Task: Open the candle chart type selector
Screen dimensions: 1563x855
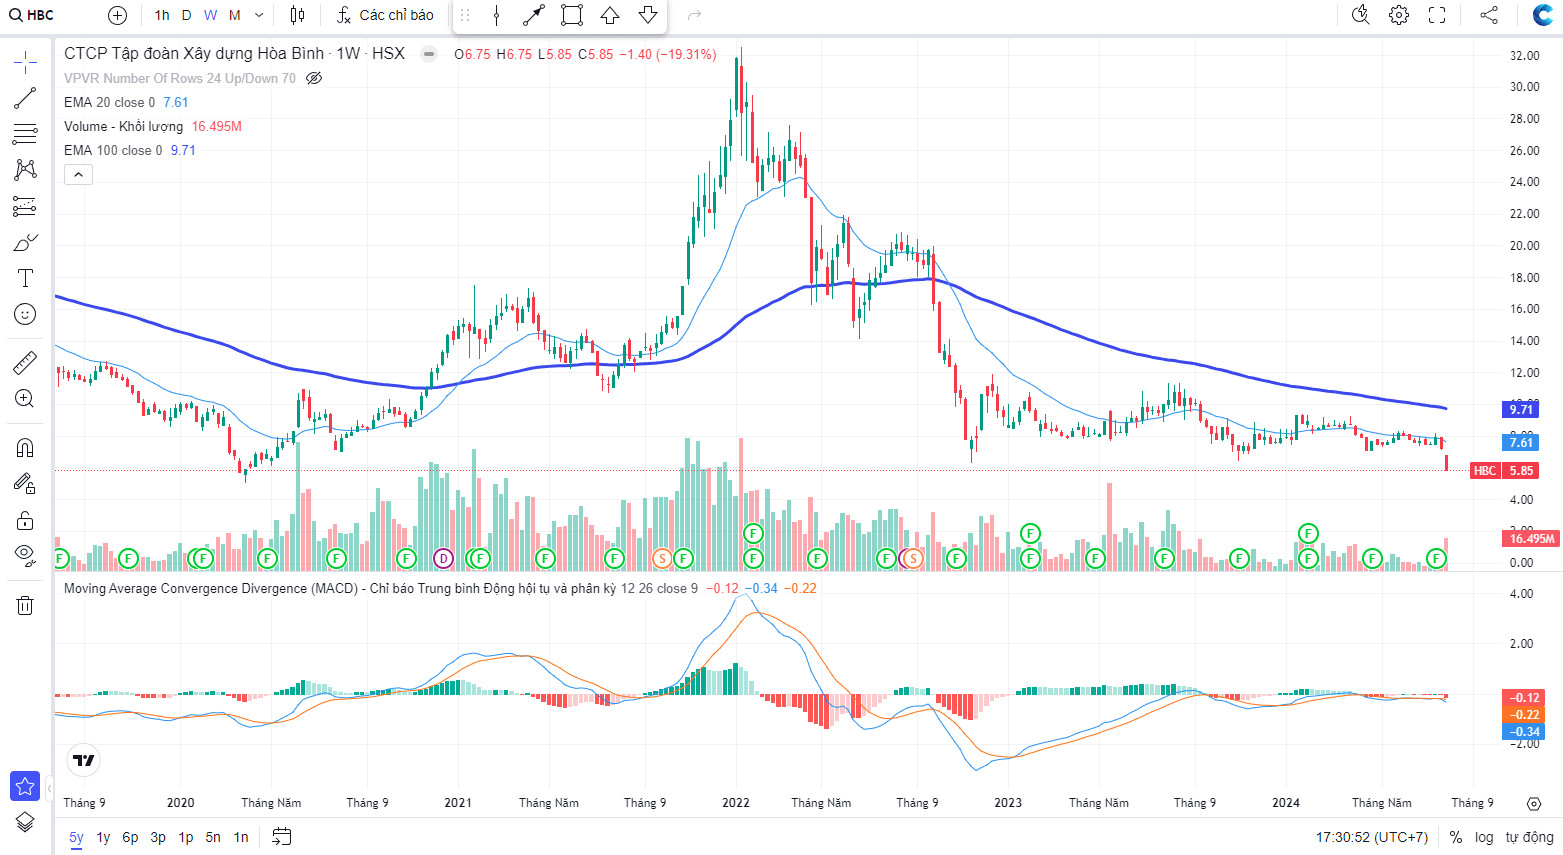Action: (x=297, y=15)
